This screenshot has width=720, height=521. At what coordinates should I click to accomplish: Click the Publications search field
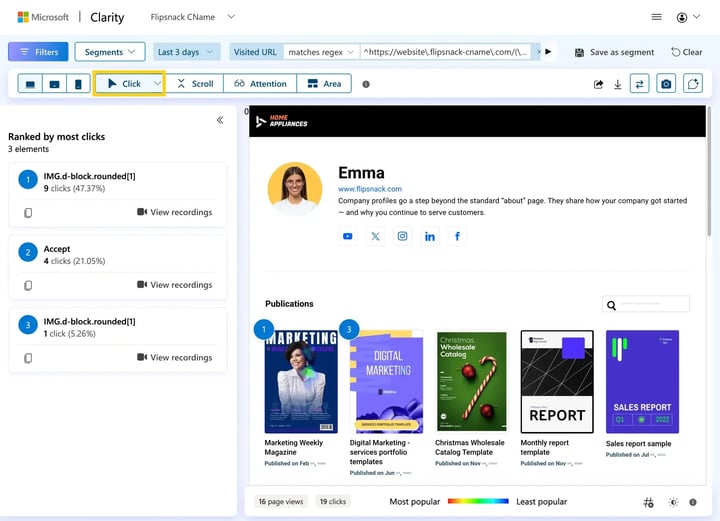click(646, 304)
